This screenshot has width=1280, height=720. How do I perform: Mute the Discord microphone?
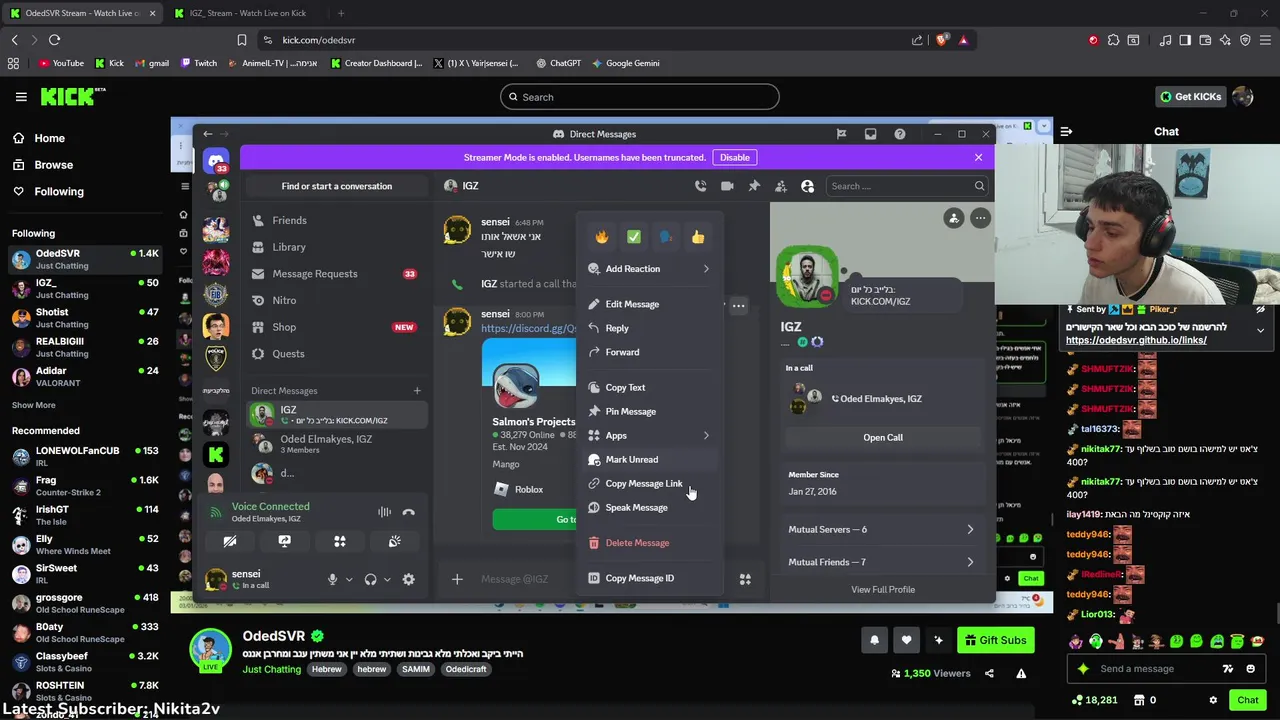tap(333, 579)
